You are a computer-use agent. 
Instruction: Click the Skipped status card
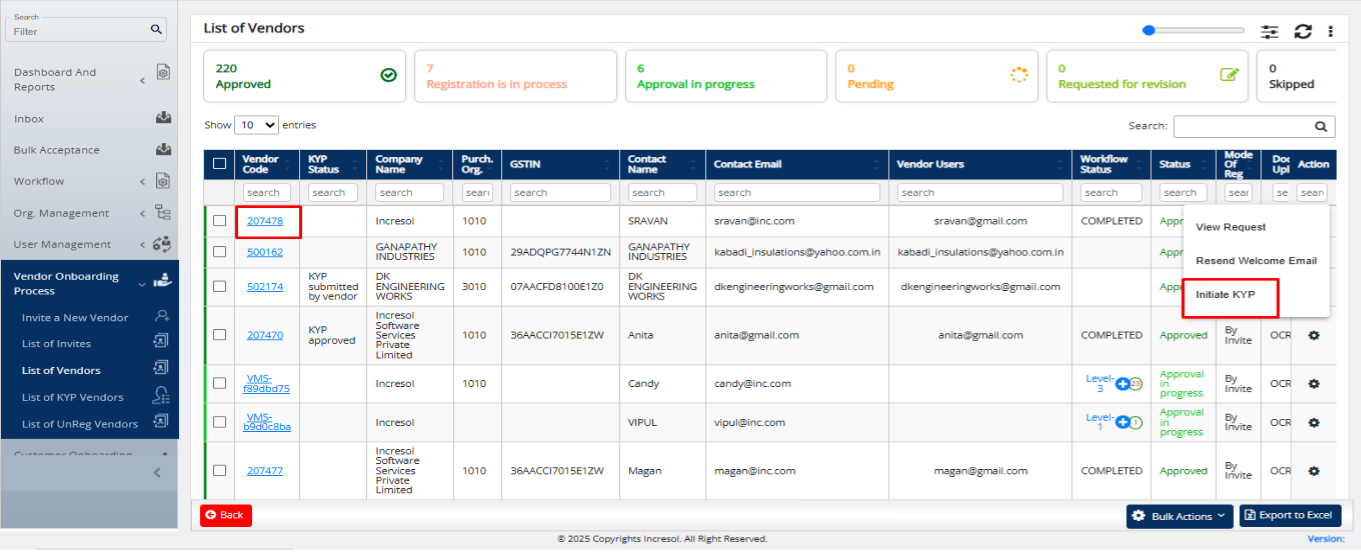point(1298,76)
